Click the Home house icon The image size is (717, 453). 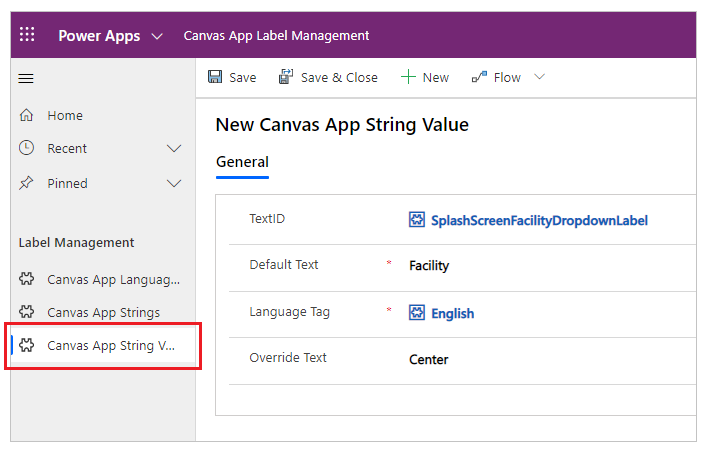pyautogui.click(x=27, y=115)
